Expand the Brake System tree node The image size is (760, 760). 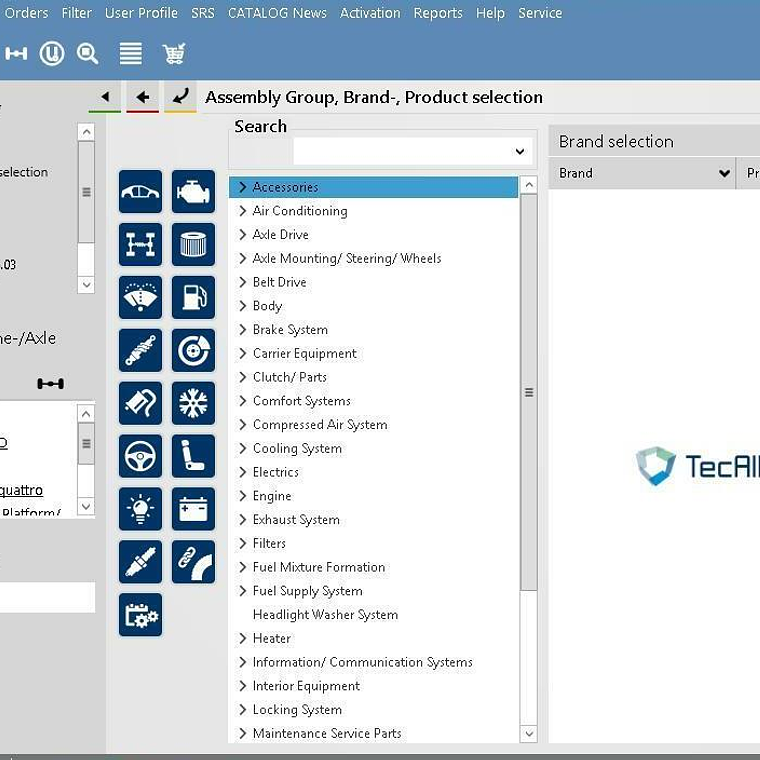243,330
